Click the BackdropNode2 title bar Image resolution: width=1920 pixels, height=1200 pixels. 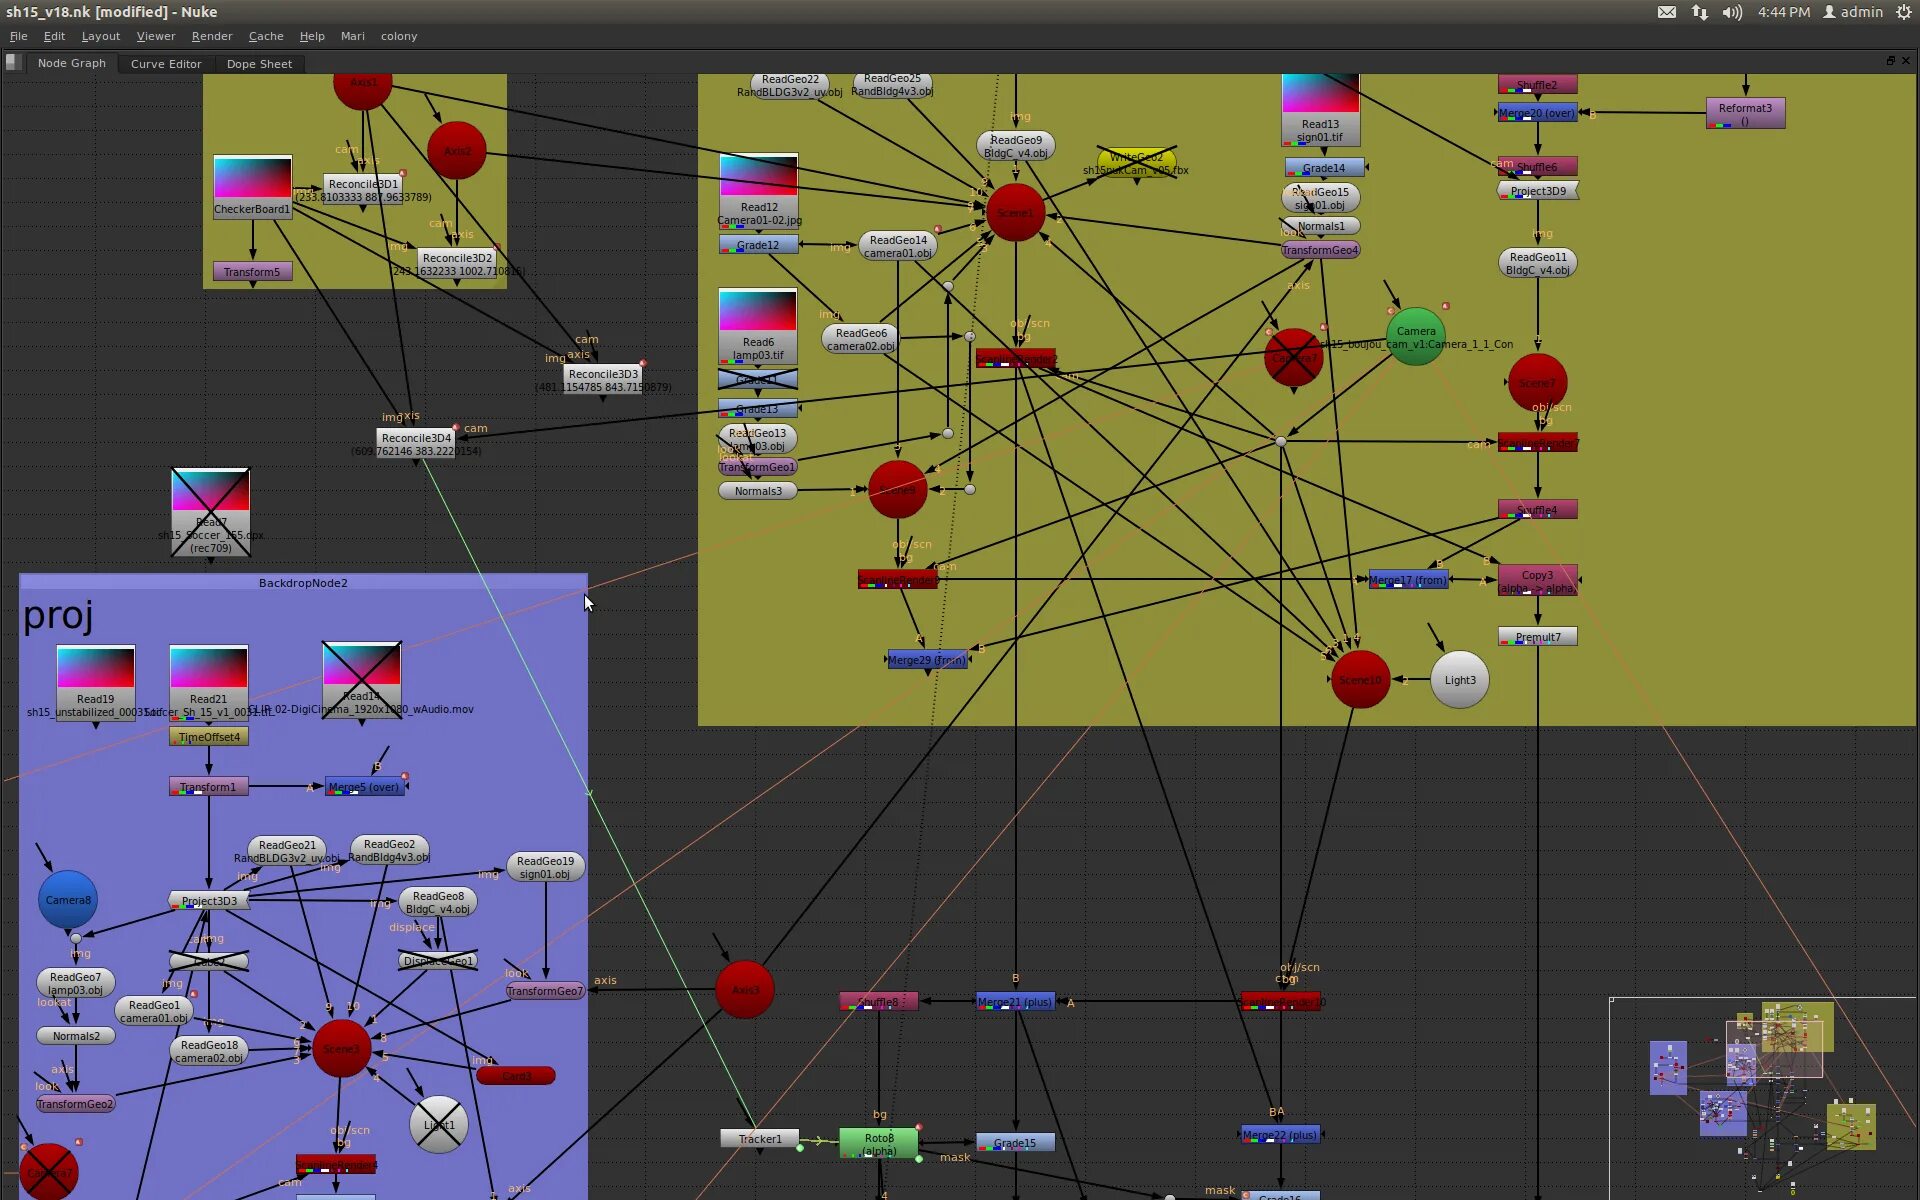pos(303,582)
